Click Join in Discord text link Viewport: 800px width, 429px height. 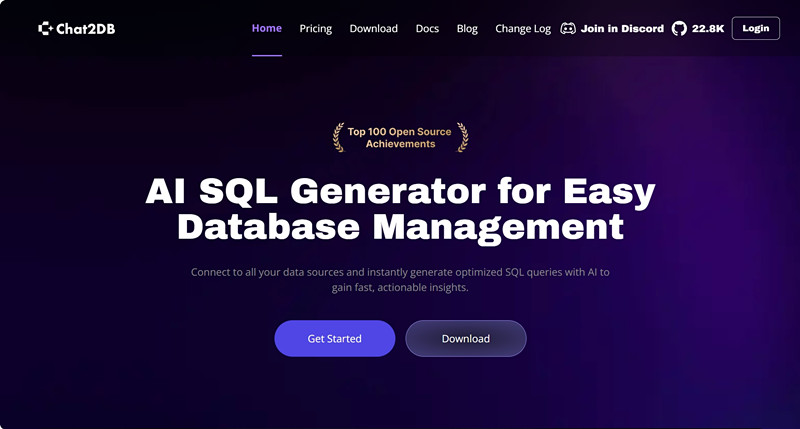coord(622,29)
